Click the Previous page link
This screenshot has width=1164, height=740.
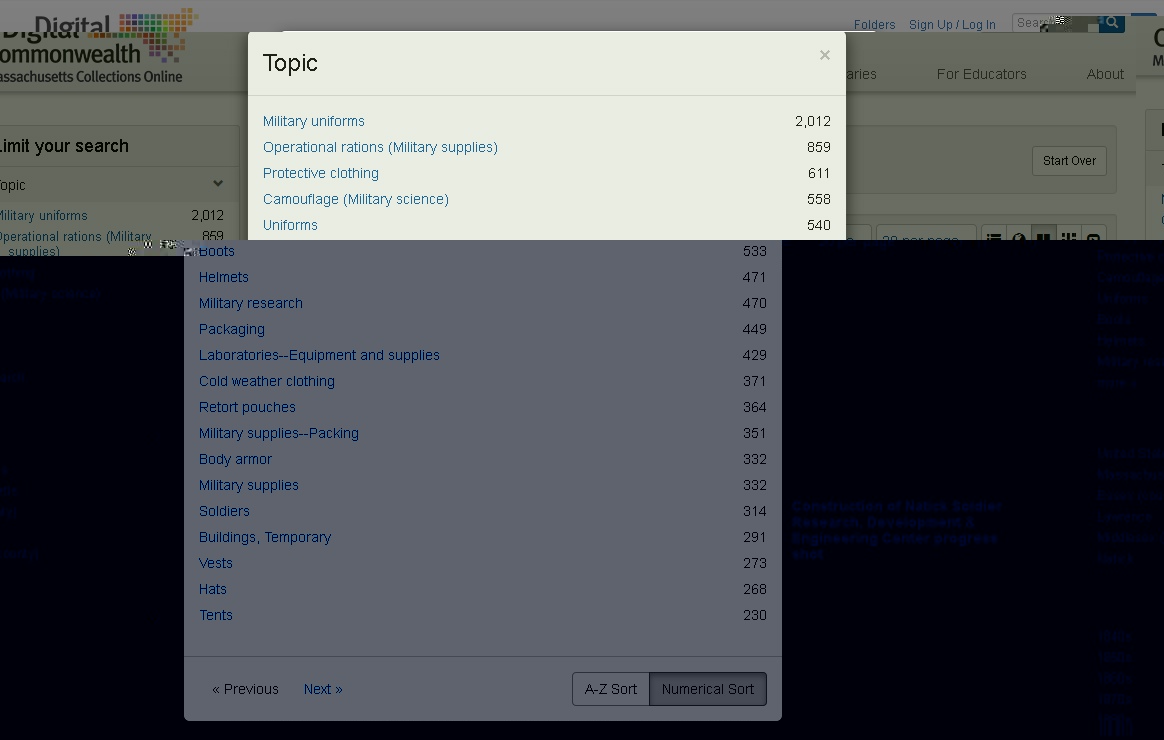pos(245,689)
